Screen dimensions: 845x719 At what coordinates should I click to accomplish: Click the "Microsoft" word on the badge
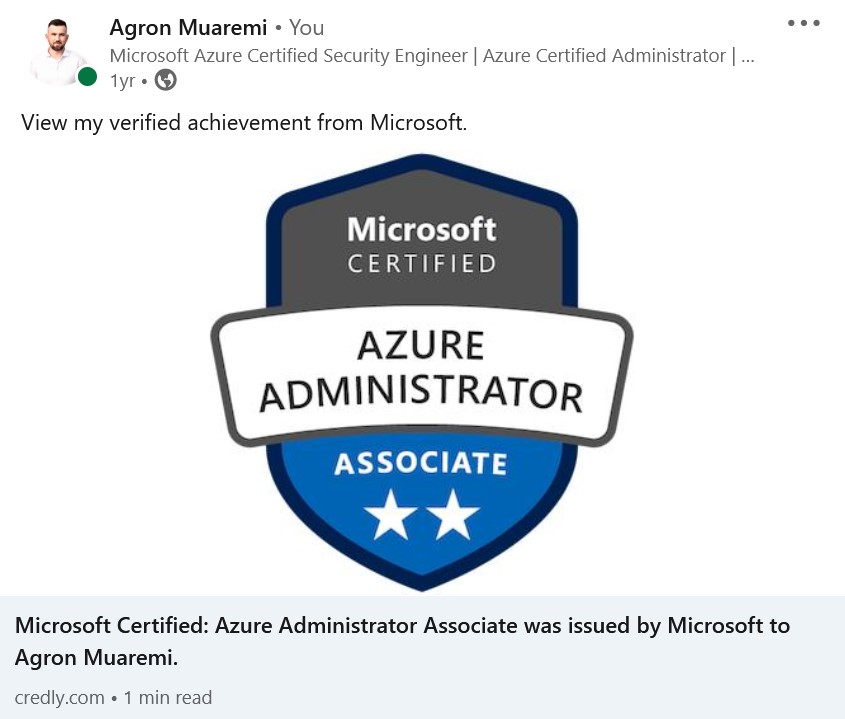421,229
